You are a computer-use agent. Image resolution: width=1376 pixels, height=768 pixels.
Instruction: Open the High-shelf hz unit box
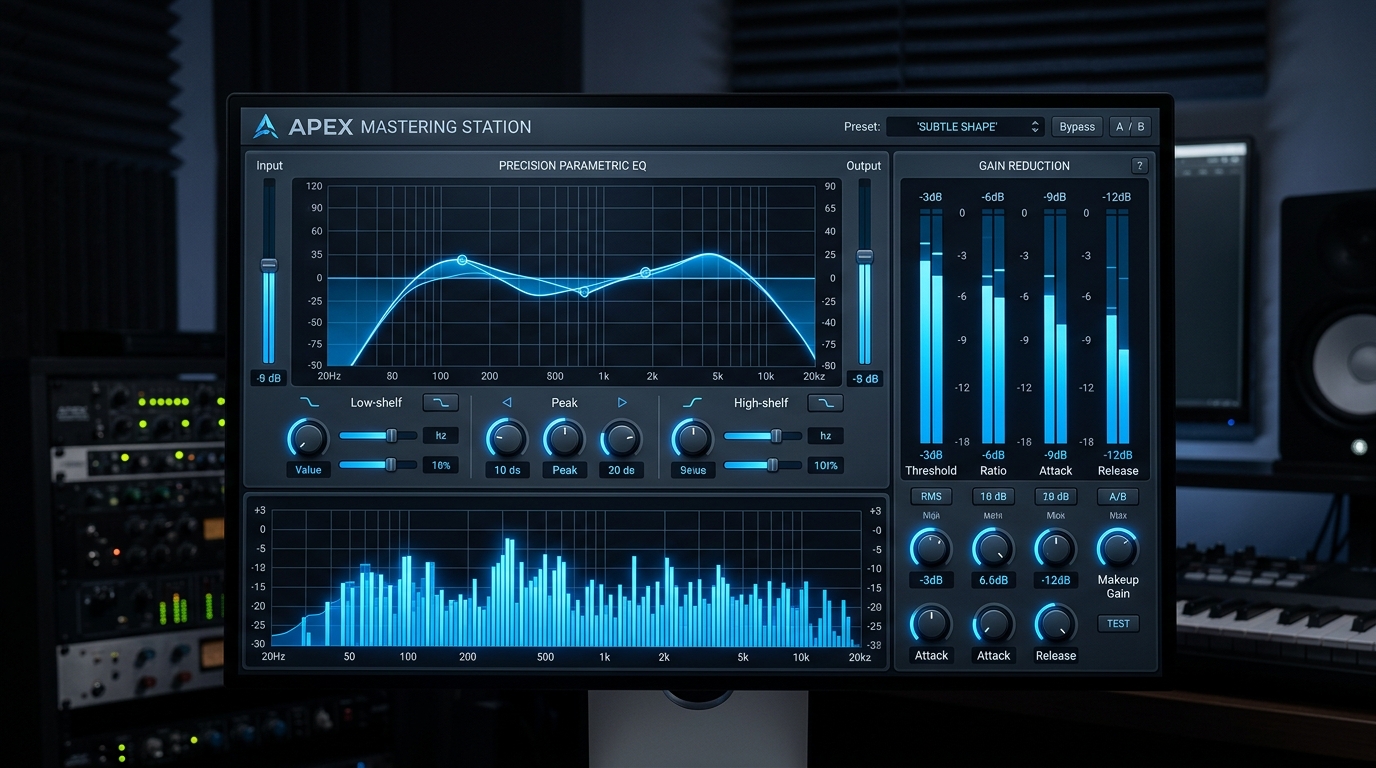826,435
